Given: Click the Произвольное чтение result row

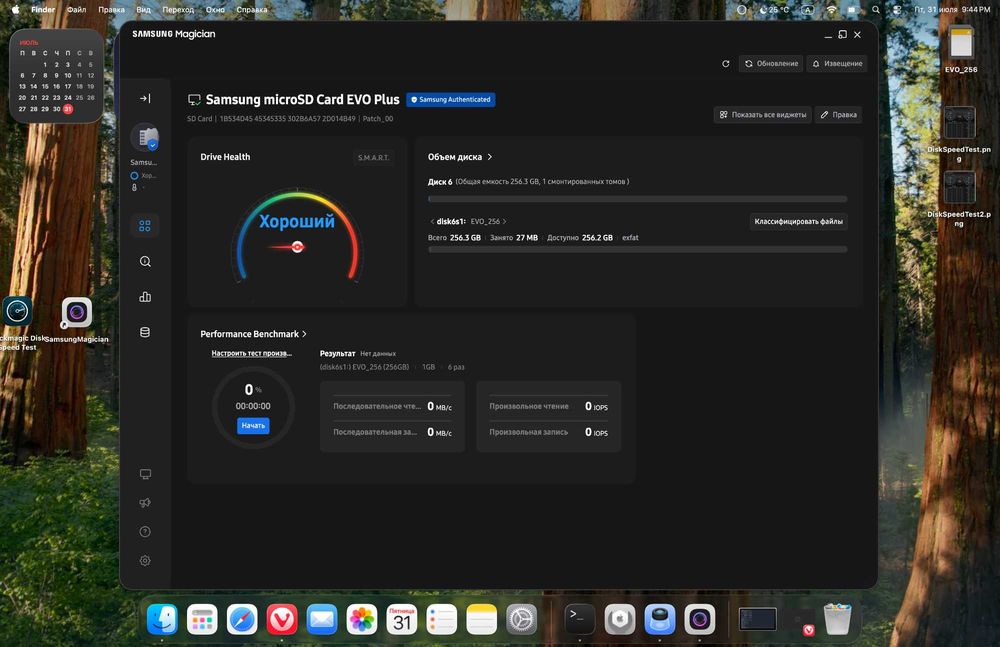Looking at the screenshot, I should pyautogui.click(x=548, y=406).
